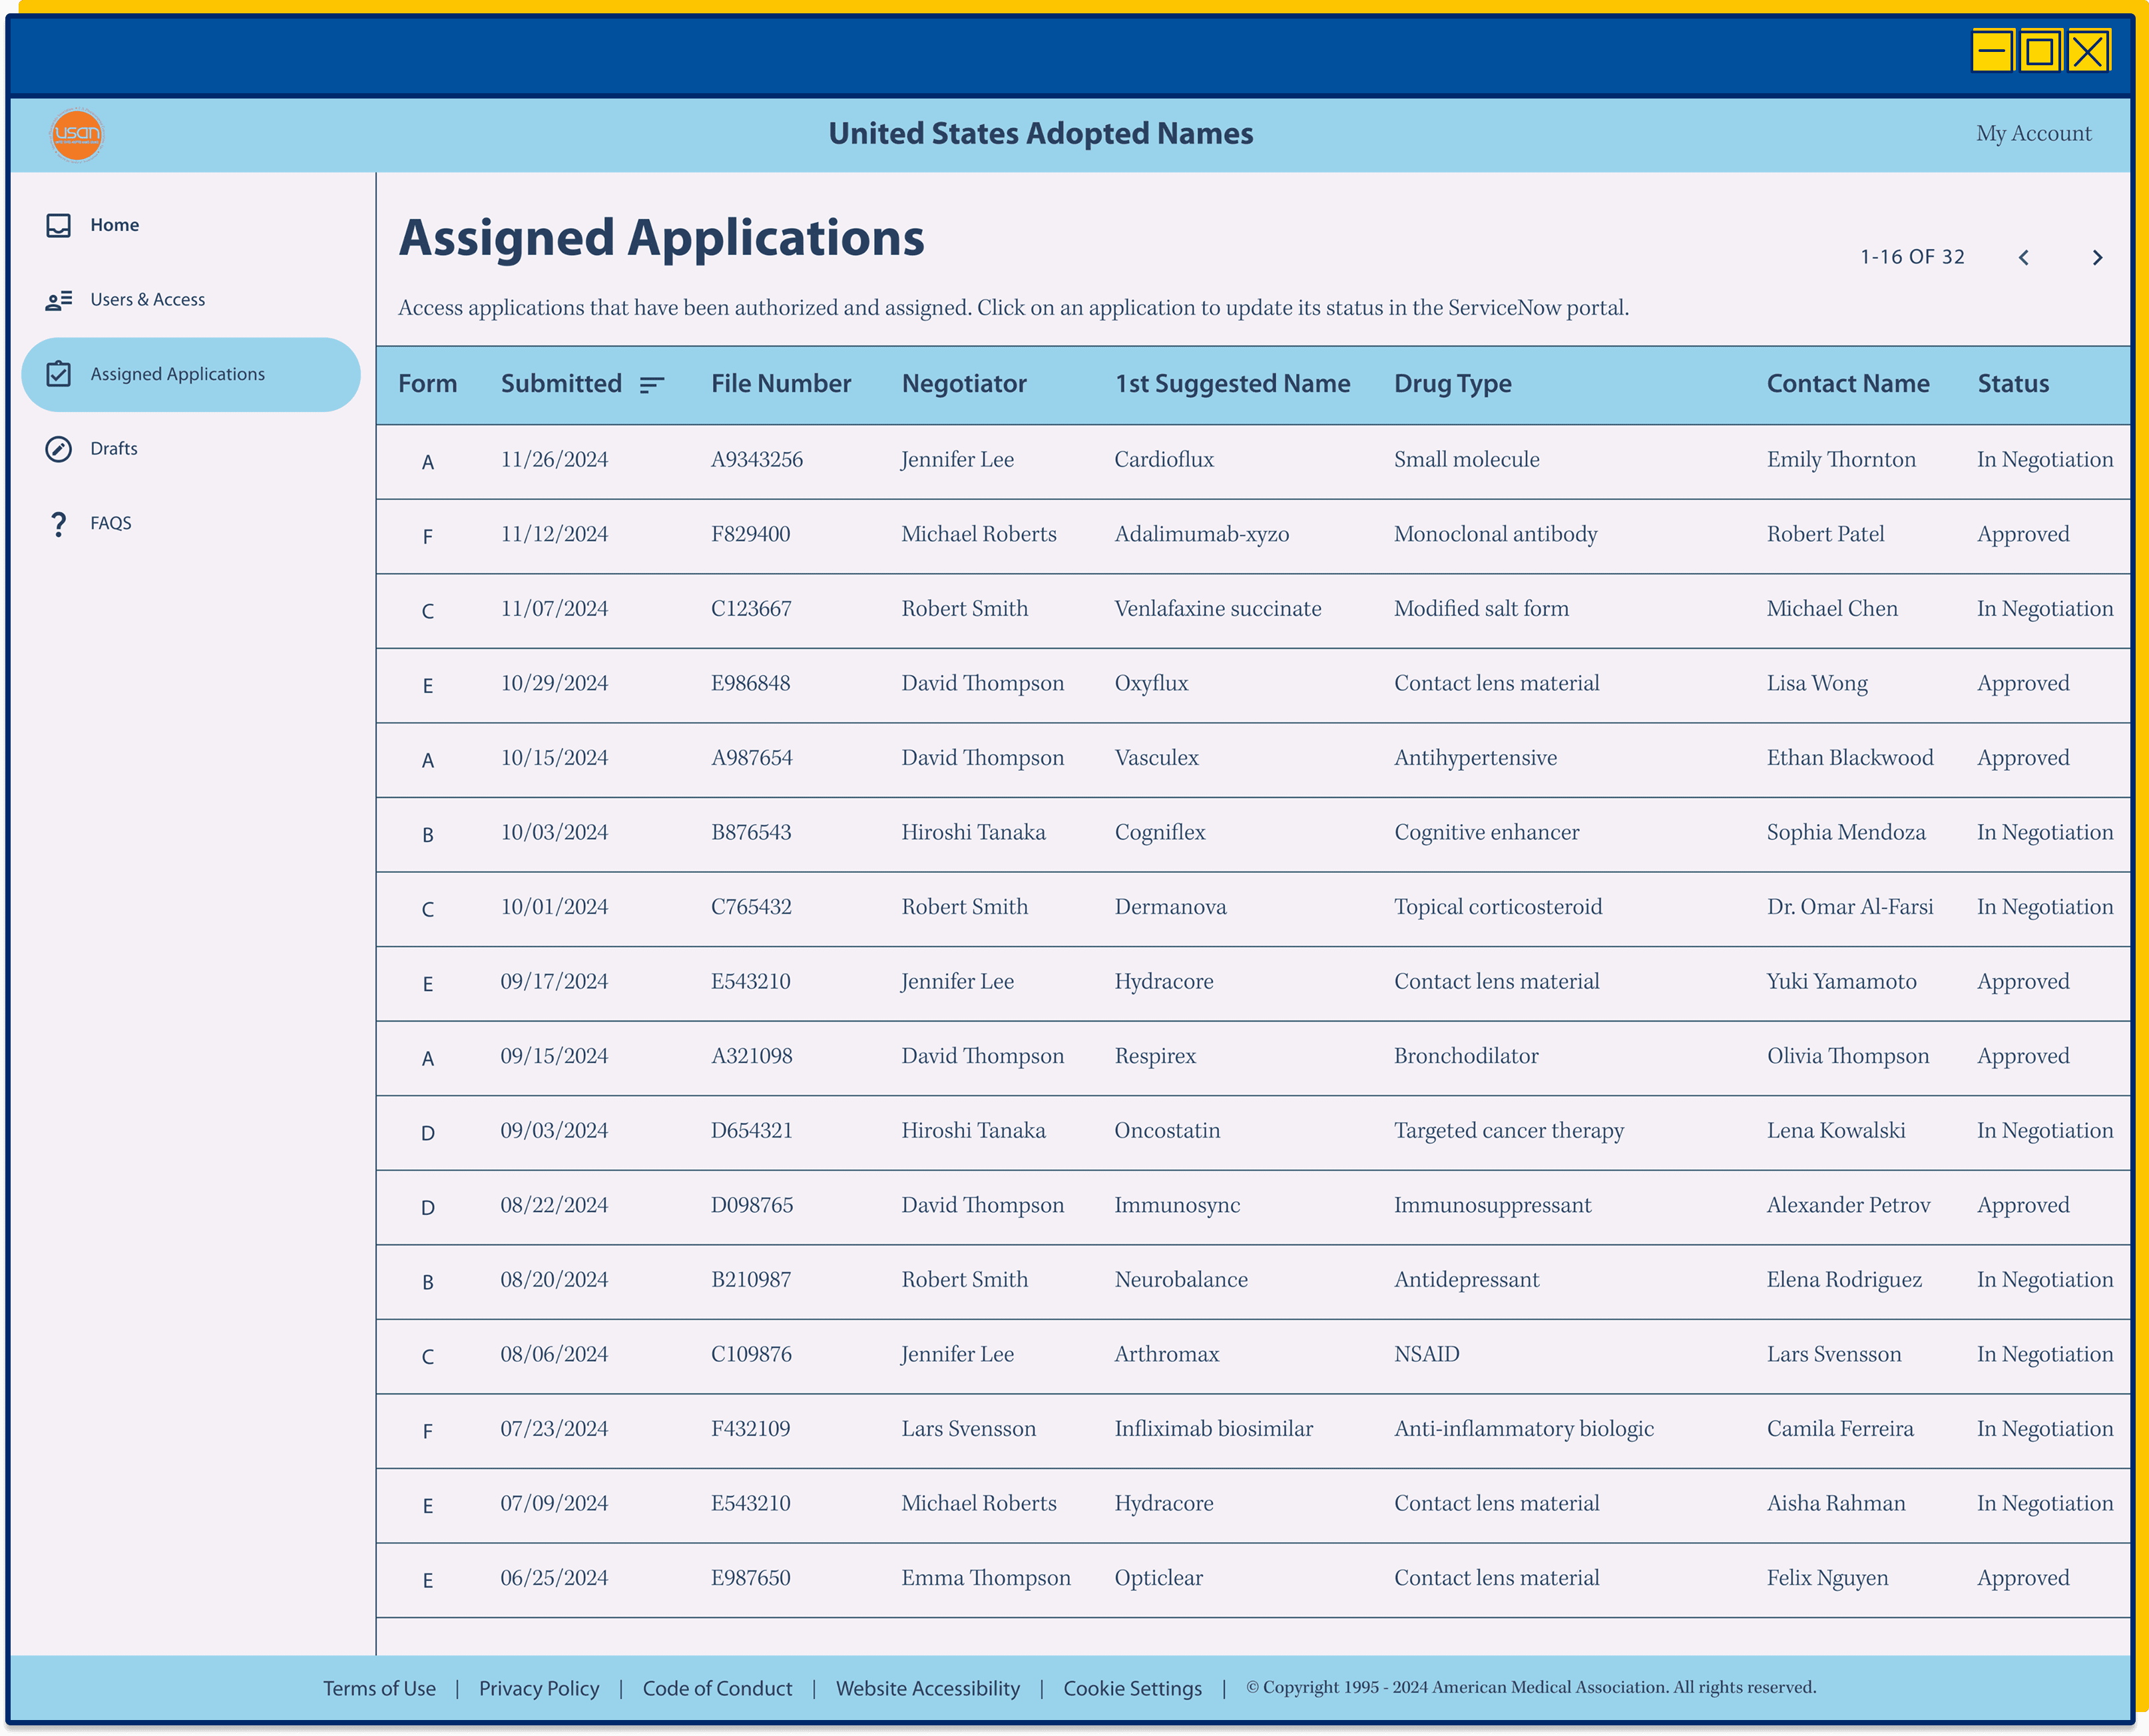Click the Vasculex name cell
Image resolution: width=2149 pixels, height=1736 pixels.
click(1157, 758)
